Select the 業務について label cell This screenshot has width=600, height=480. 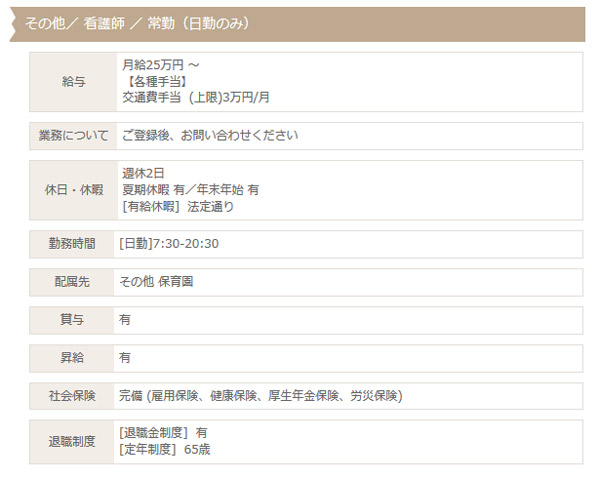point(73,136)
